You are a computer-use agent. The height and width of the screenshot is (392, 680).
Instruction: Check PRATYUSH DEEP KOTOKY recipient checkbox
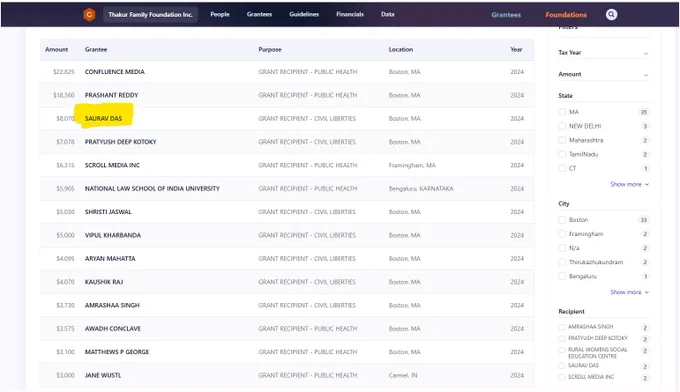coord(562,338)
